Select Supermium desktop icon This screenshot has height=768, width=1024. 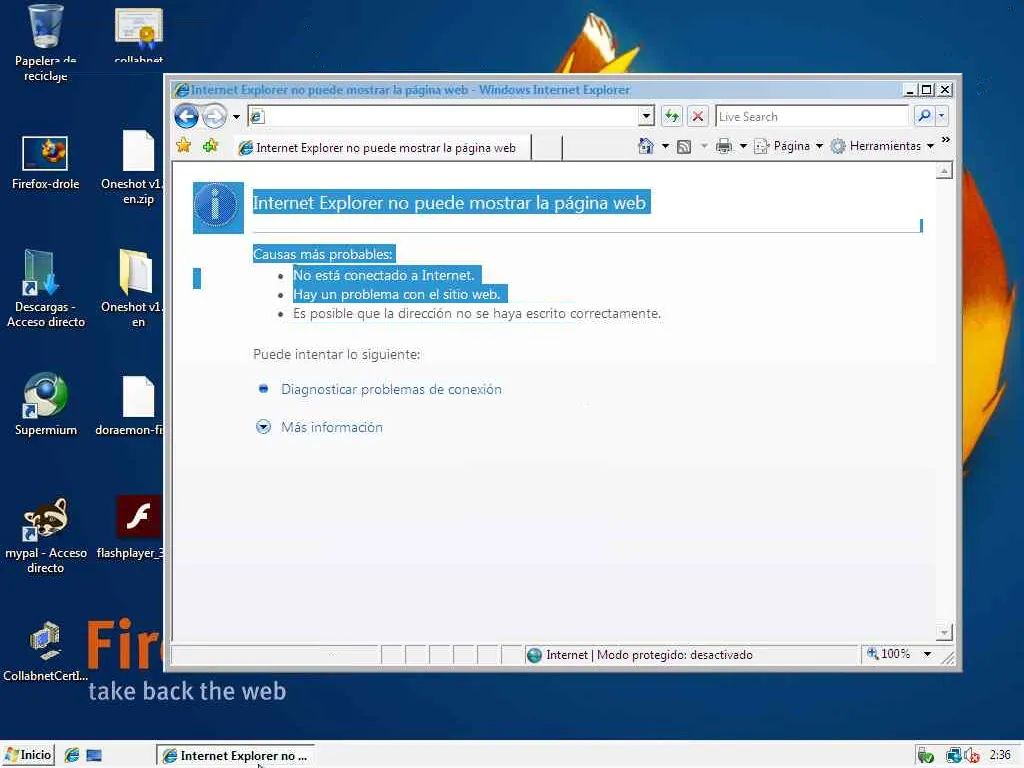[x=46, y=404]
